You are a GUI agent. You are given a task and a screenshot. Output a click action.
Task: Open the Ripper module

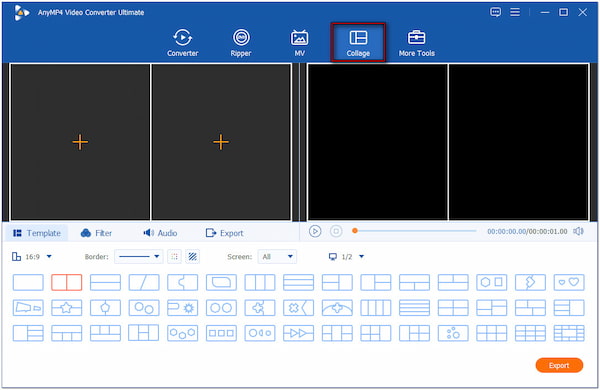coord(241,43)
